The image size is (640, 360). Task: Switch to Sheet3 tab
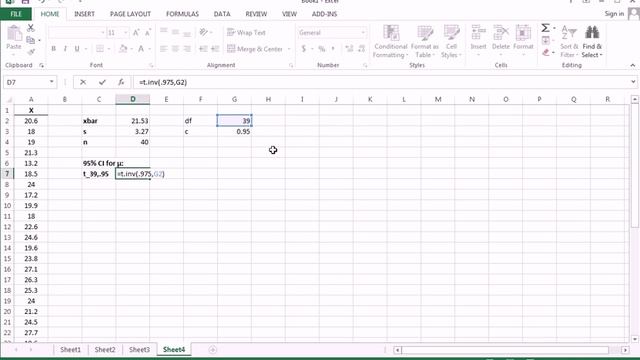(x=139, y=350)
